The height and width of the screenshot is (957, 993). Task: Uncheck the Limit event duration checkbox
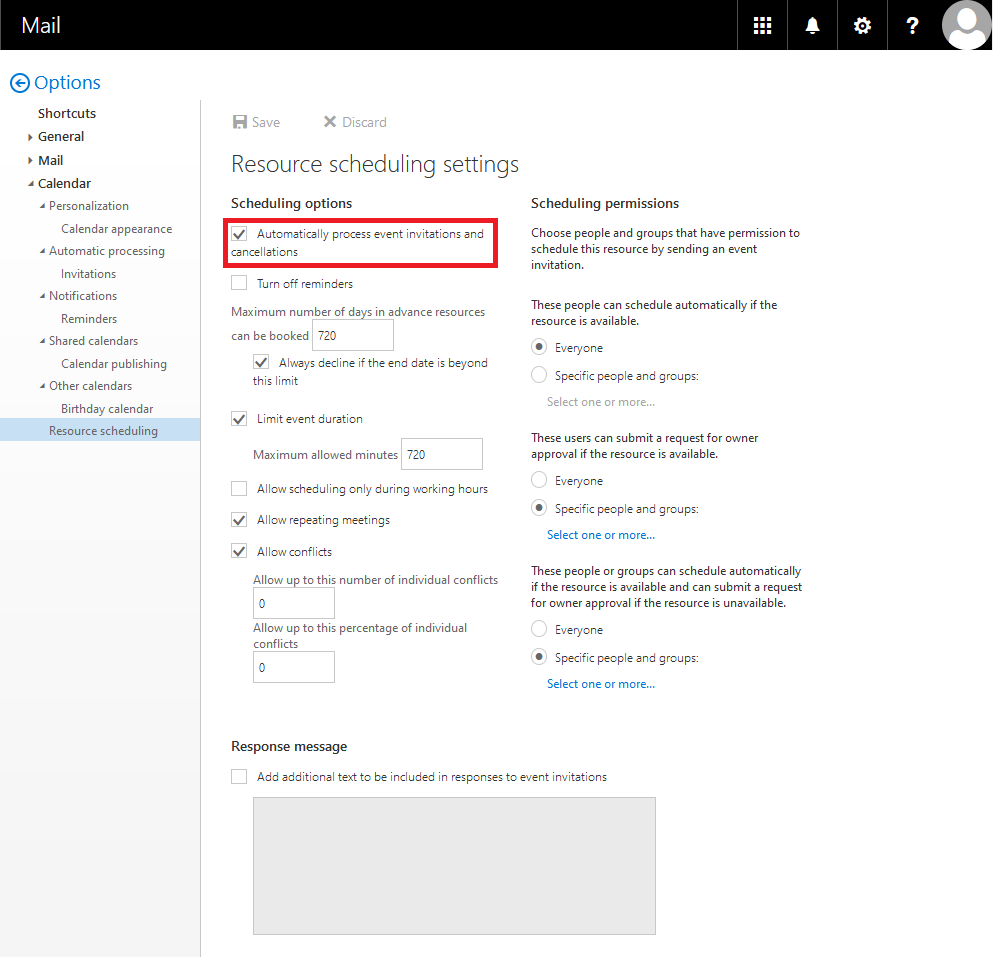point(239,419)
